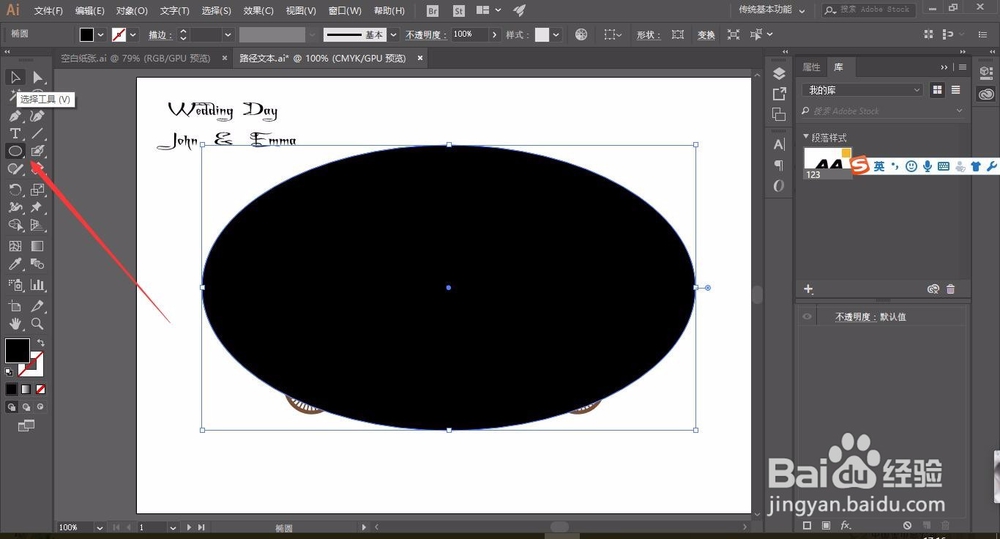Open the stroke color dropdown in control bar
The height and width of the screenshot is (539, 1000).
[133, 34]
